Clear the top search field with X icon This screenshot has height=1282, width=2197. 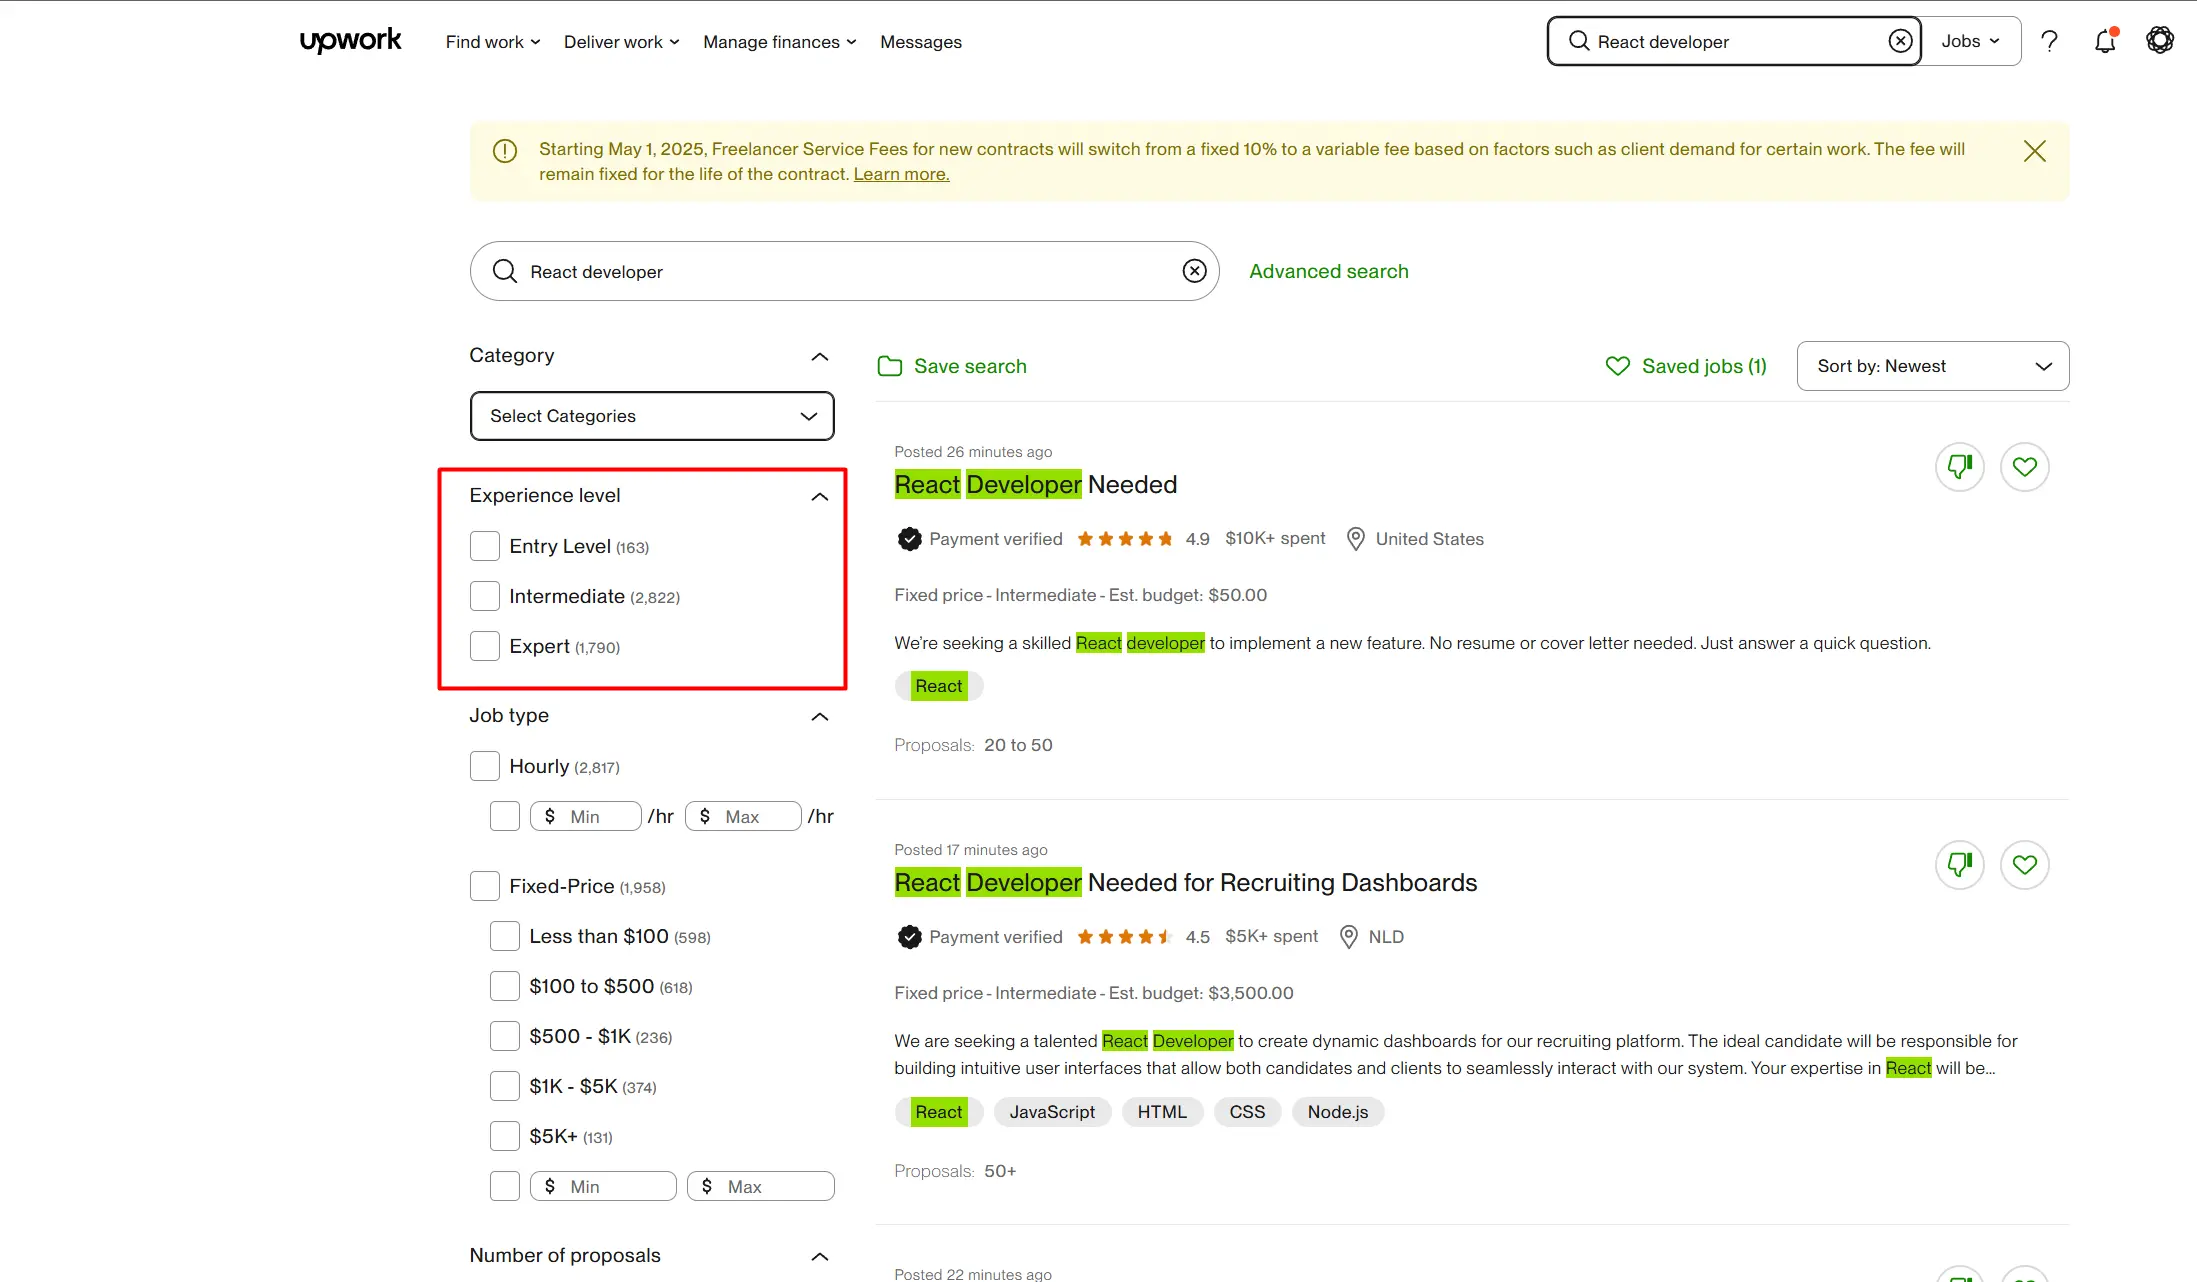(x=1900, y=41)
